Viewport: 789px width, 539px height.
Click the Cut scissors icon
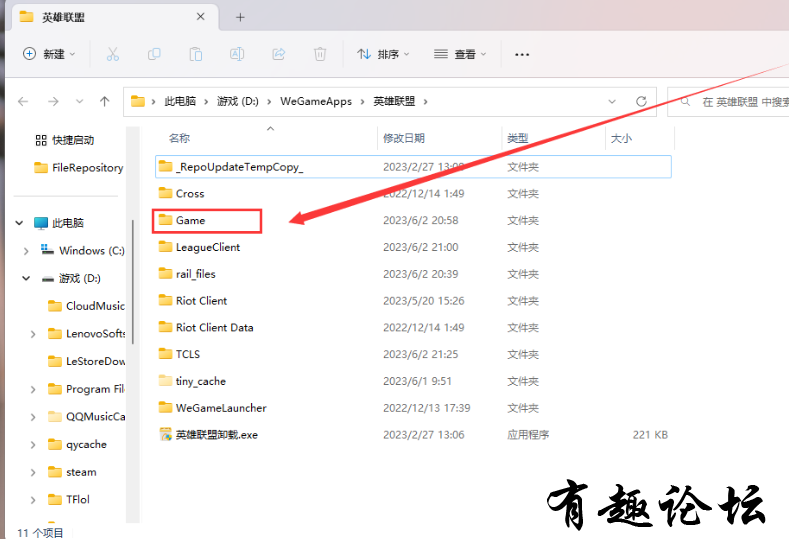point(113,54)
